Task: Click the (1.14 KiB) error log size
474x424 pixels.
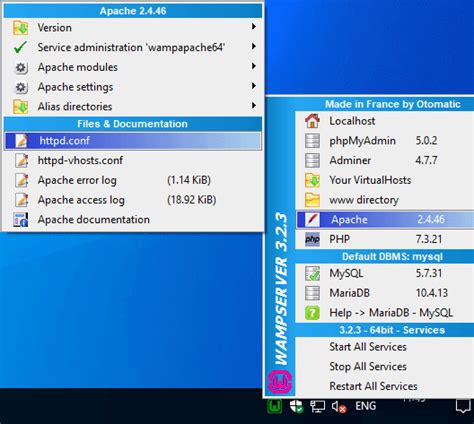Action: point(189,180)
